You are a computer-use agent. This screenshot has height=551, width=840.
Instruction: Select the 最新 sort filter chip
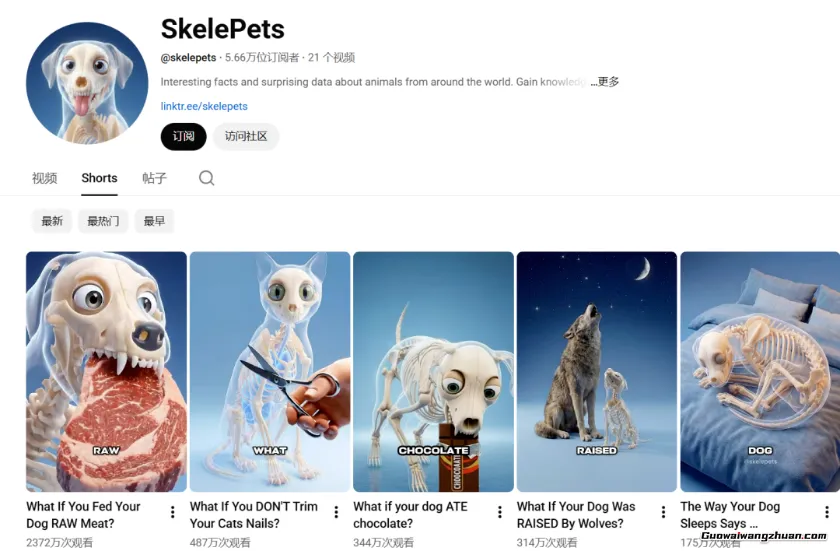click(52, 221)
